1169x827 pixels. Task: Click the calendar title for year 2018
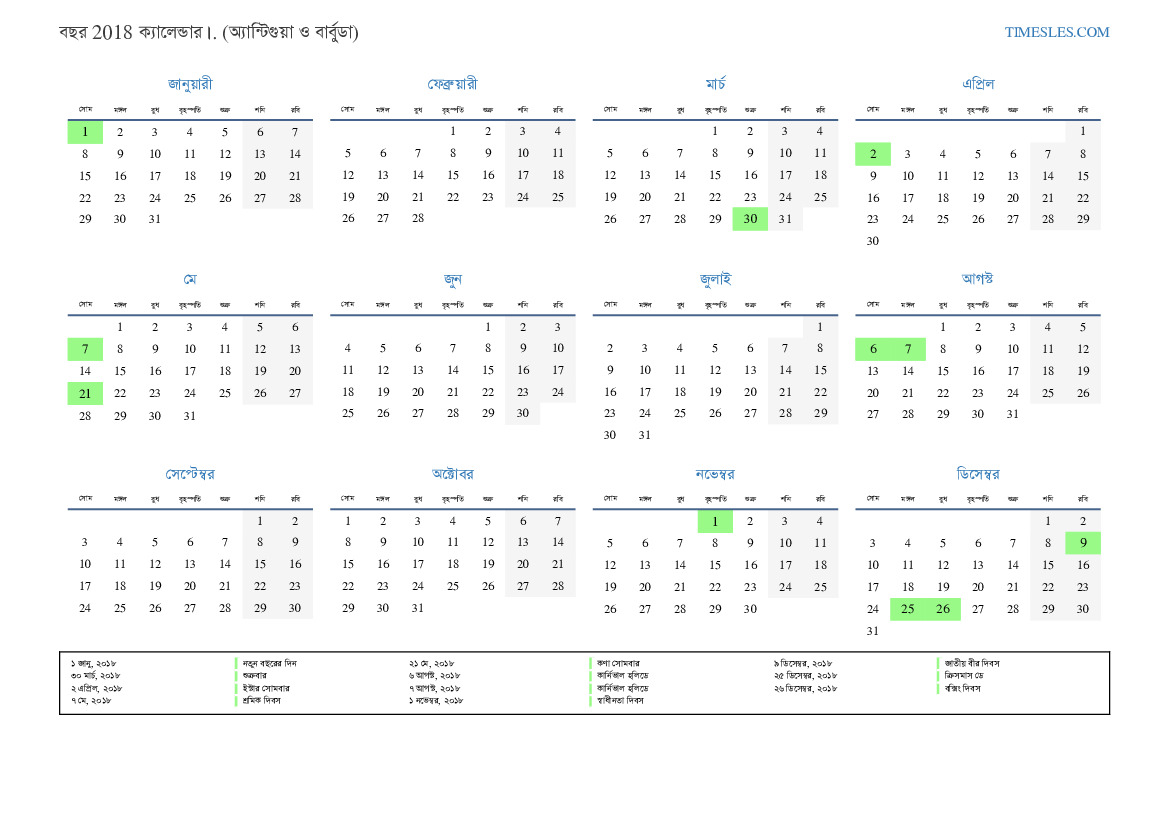click(x=209, y=33)
